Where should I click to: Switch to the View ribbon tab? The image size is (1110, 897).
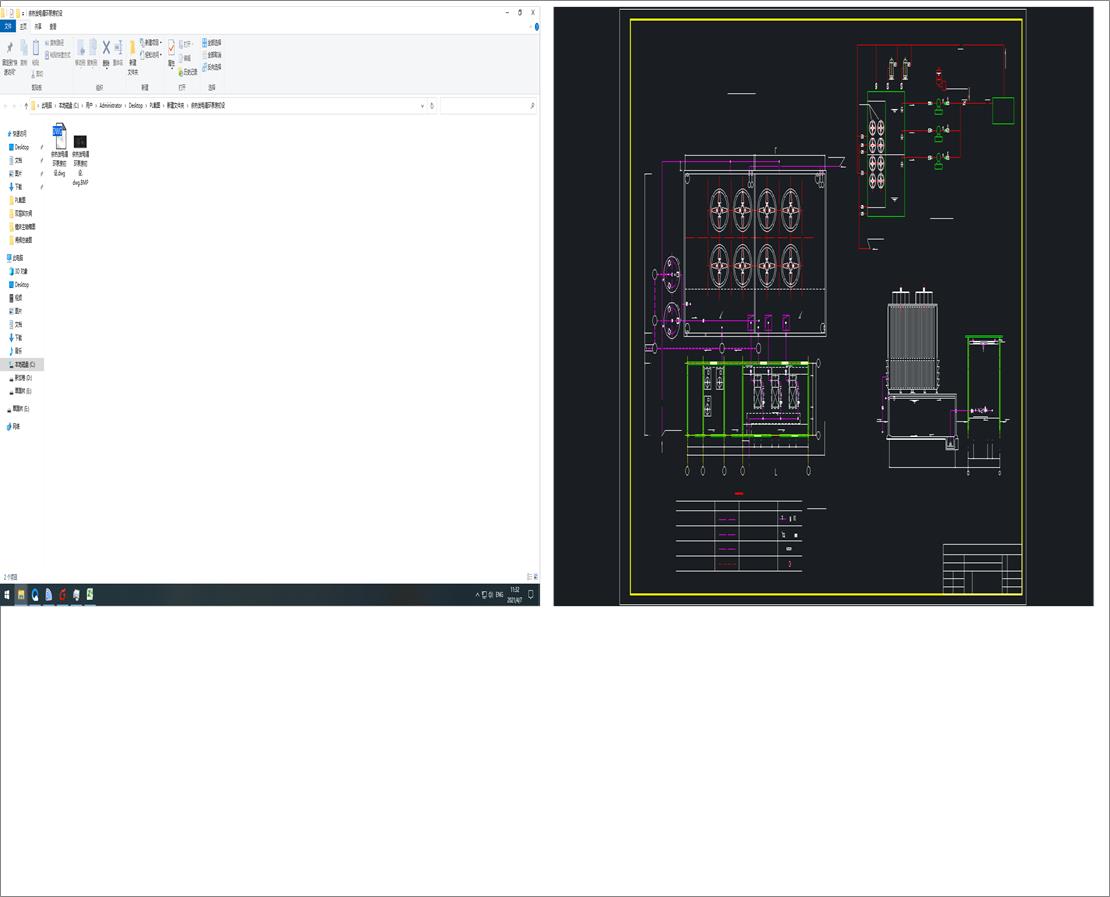click(x=53, y=27)
